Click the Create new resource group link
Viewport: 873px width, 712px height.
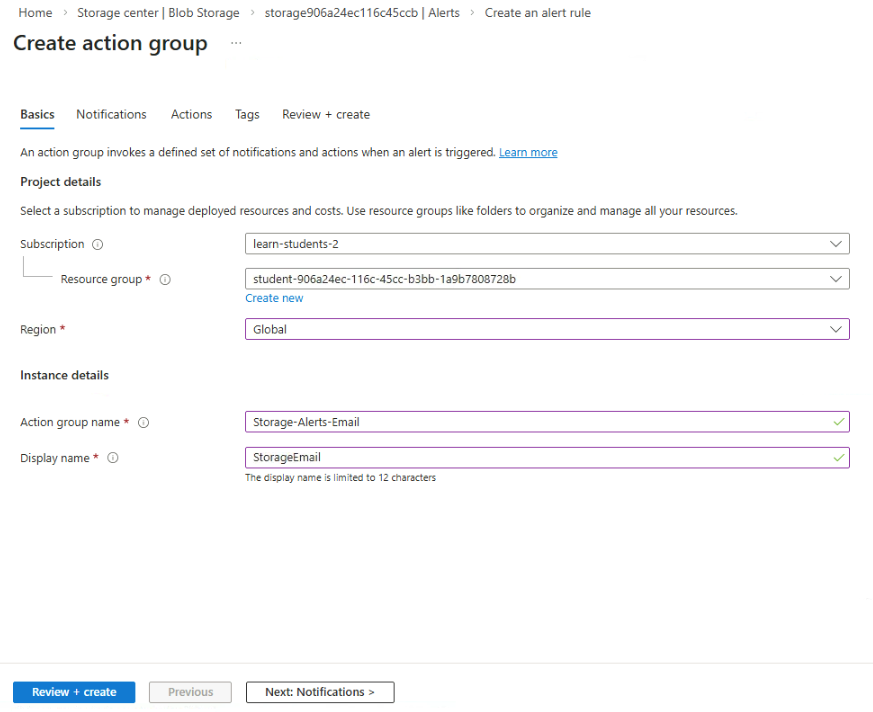[x=274, y=298]
